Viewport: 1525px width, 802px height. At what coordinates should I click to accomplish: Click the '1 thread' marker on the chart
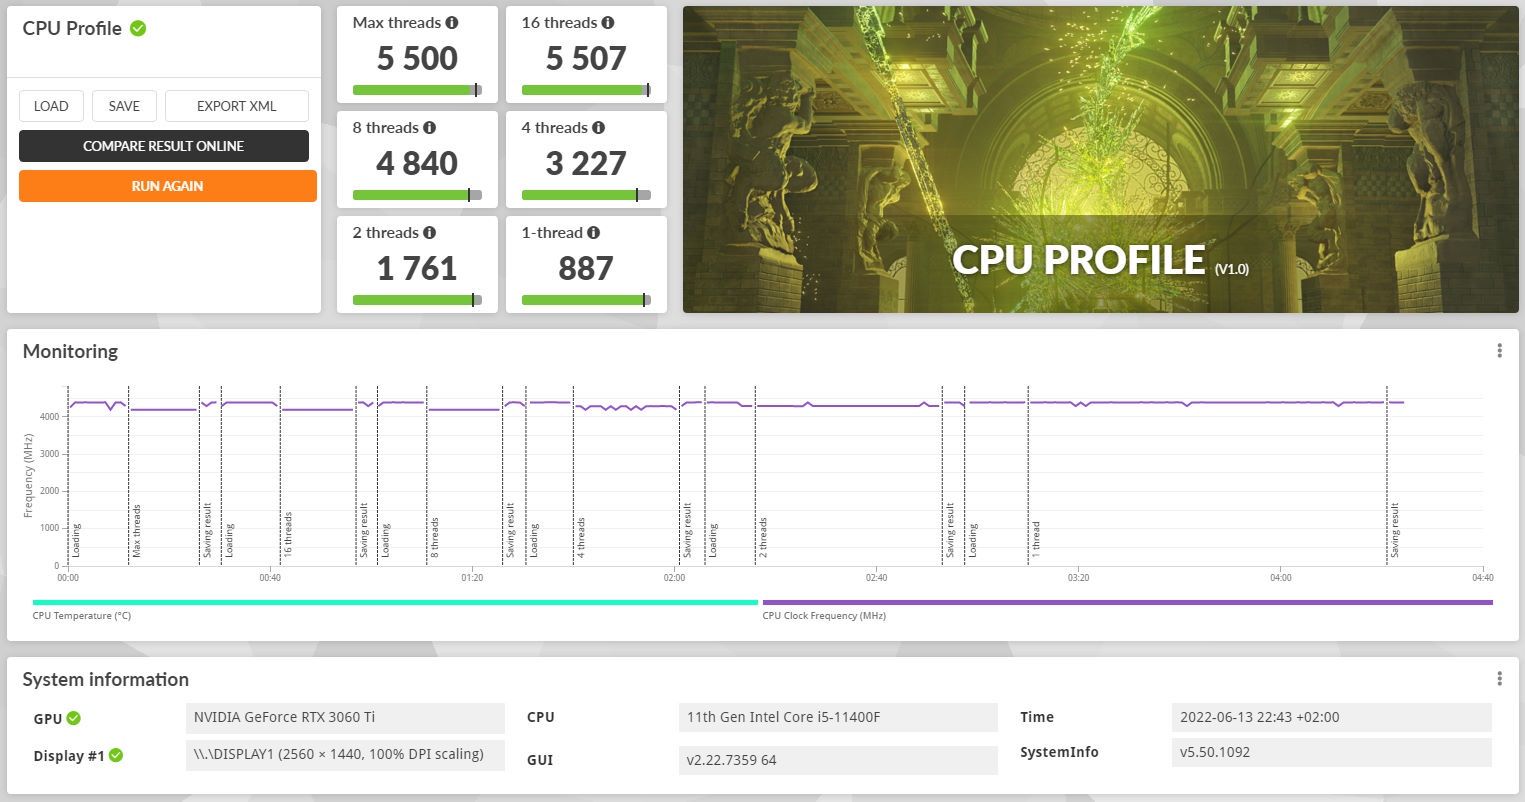tap(1036, 540)
